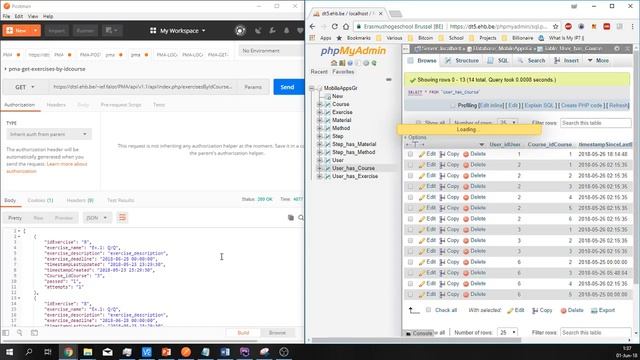Open Postman from the Windows taskbar
This screenshot has width=640, height=360.
pyautogui.click(x=186, y=352)
